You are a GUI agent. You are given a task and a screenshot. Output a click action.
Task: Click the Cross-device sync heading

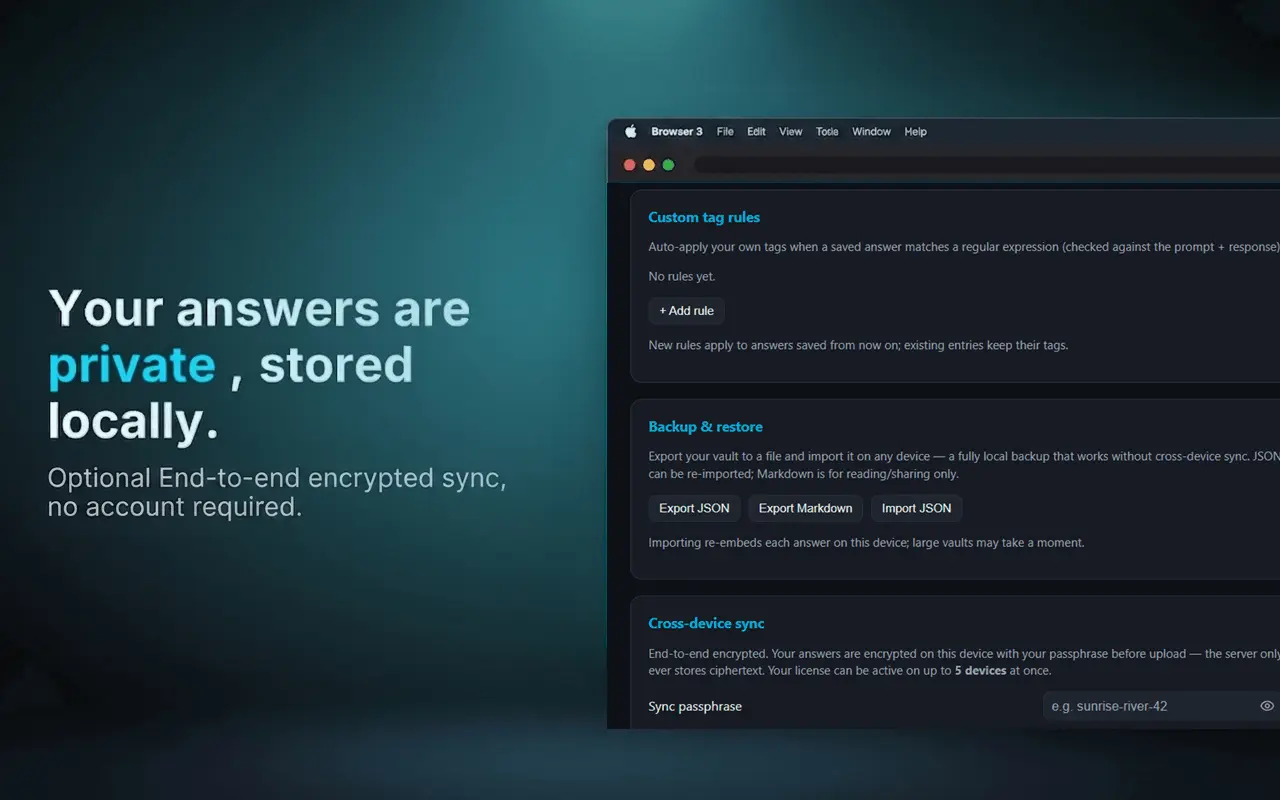tap(706, 623)
